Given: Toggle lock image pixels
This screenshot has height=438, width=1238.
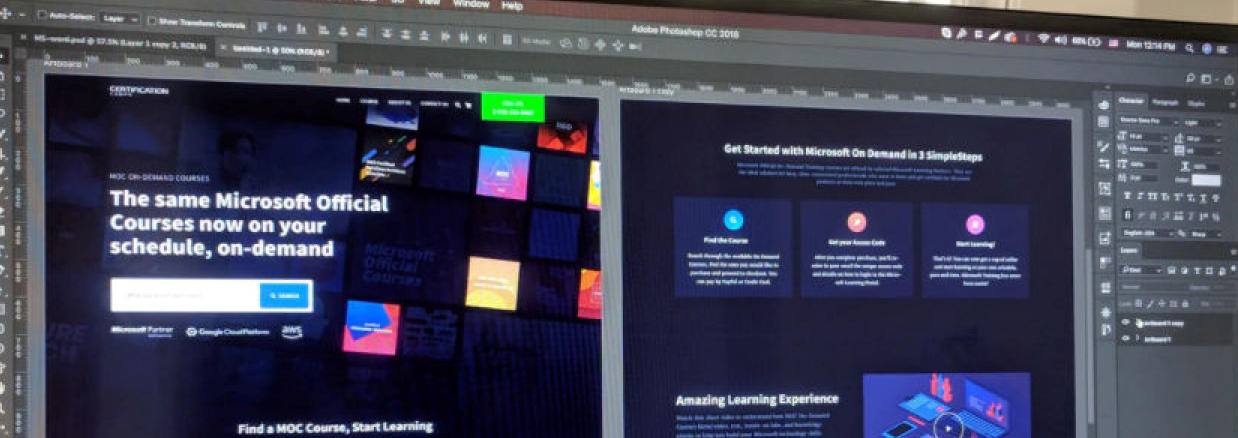Looking at the screenshot, I should point(1150,302).
